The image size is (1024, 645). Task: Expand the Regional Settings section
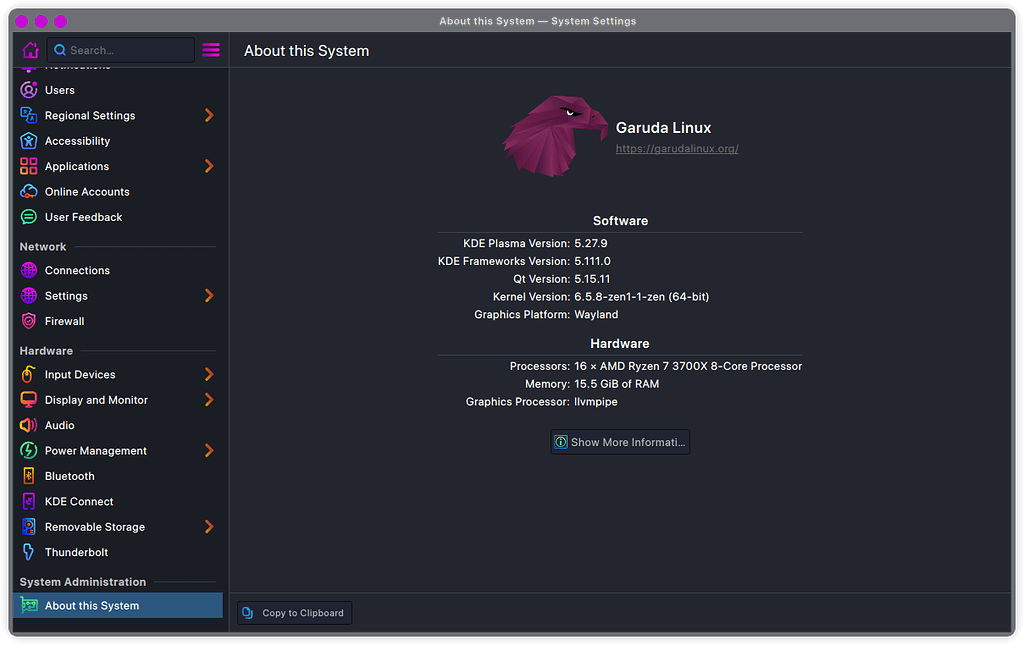tap(209, 115)
